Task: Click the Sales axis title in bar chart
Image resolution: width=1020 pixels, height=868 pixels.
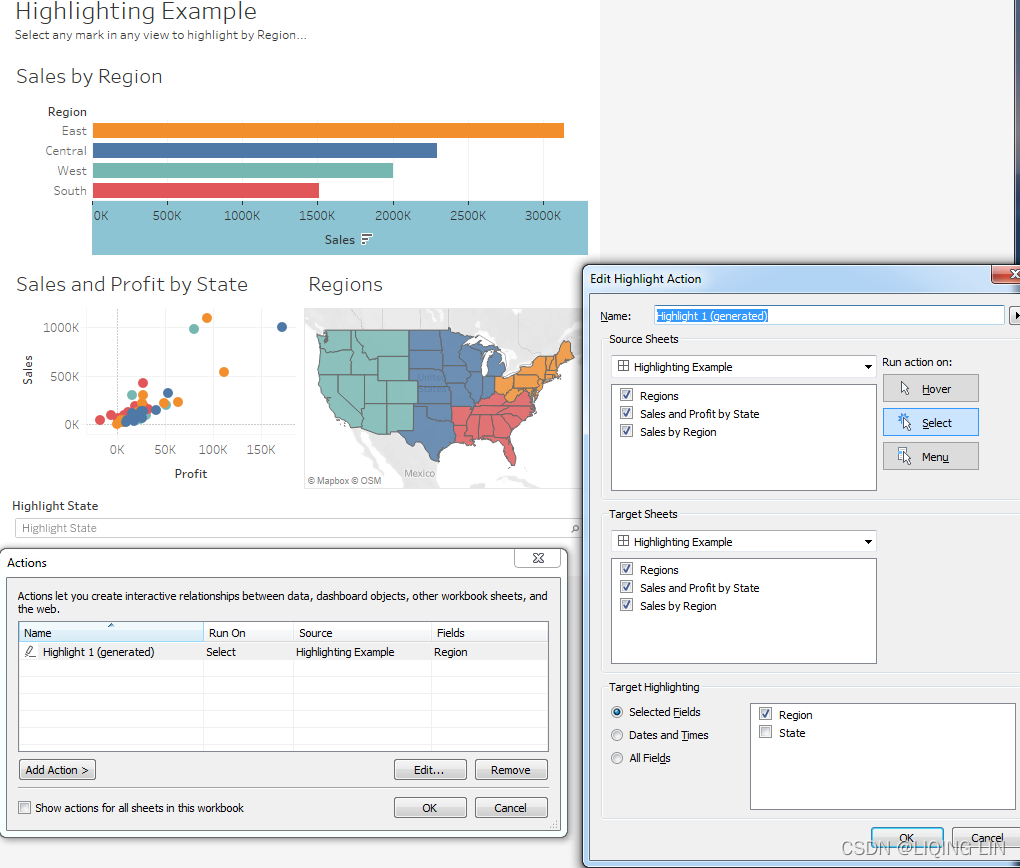Action: pos(340,239)
